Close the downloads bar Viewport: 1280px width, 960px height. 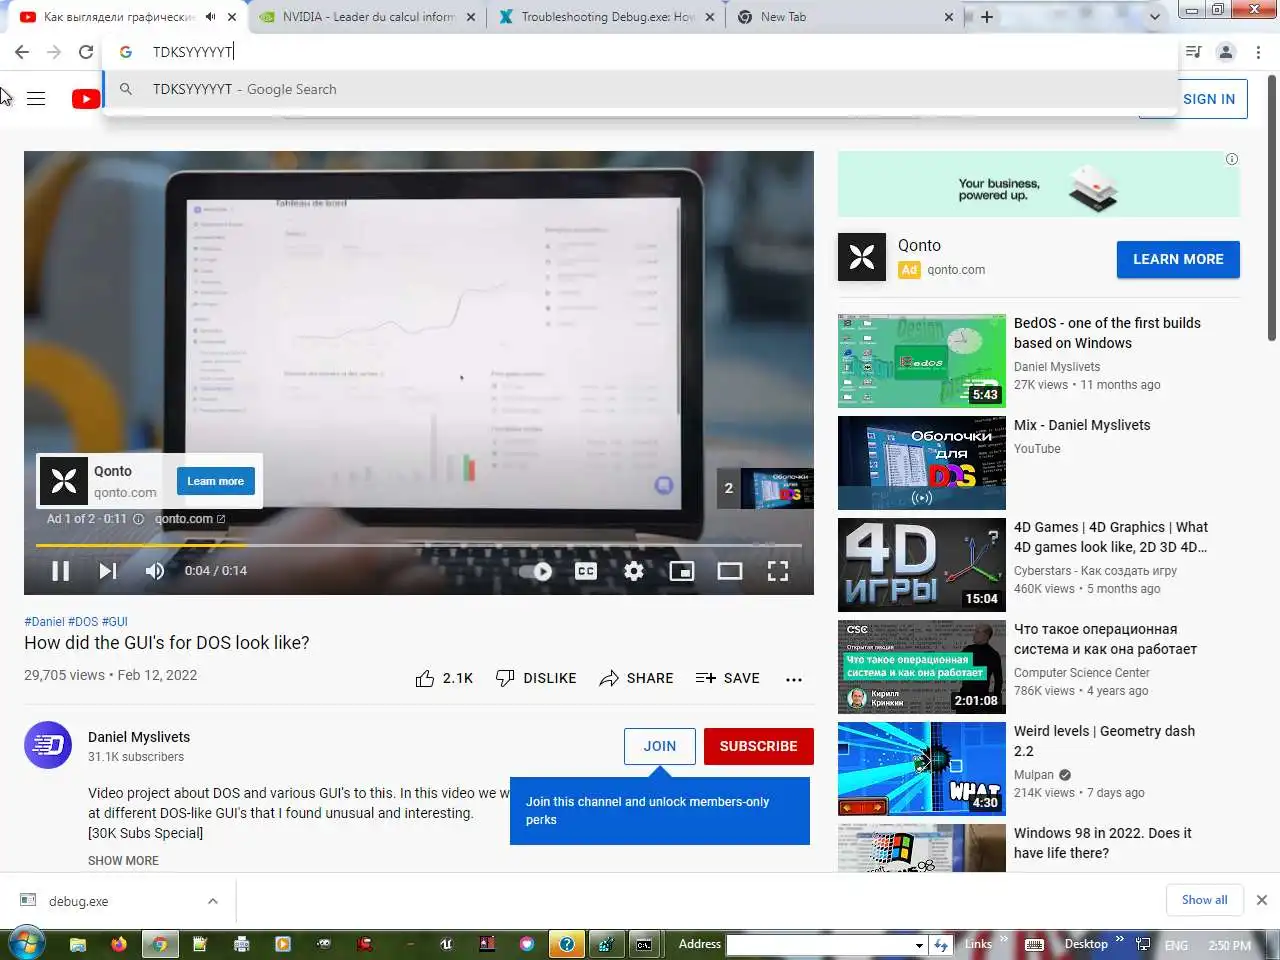[1262, 900]
